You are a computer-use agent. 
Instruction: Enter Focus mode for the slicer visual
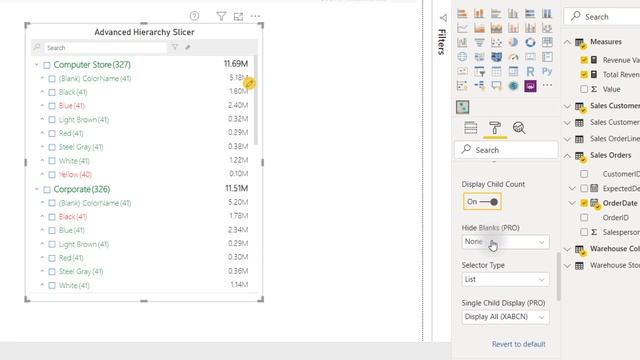pos(238,16)
